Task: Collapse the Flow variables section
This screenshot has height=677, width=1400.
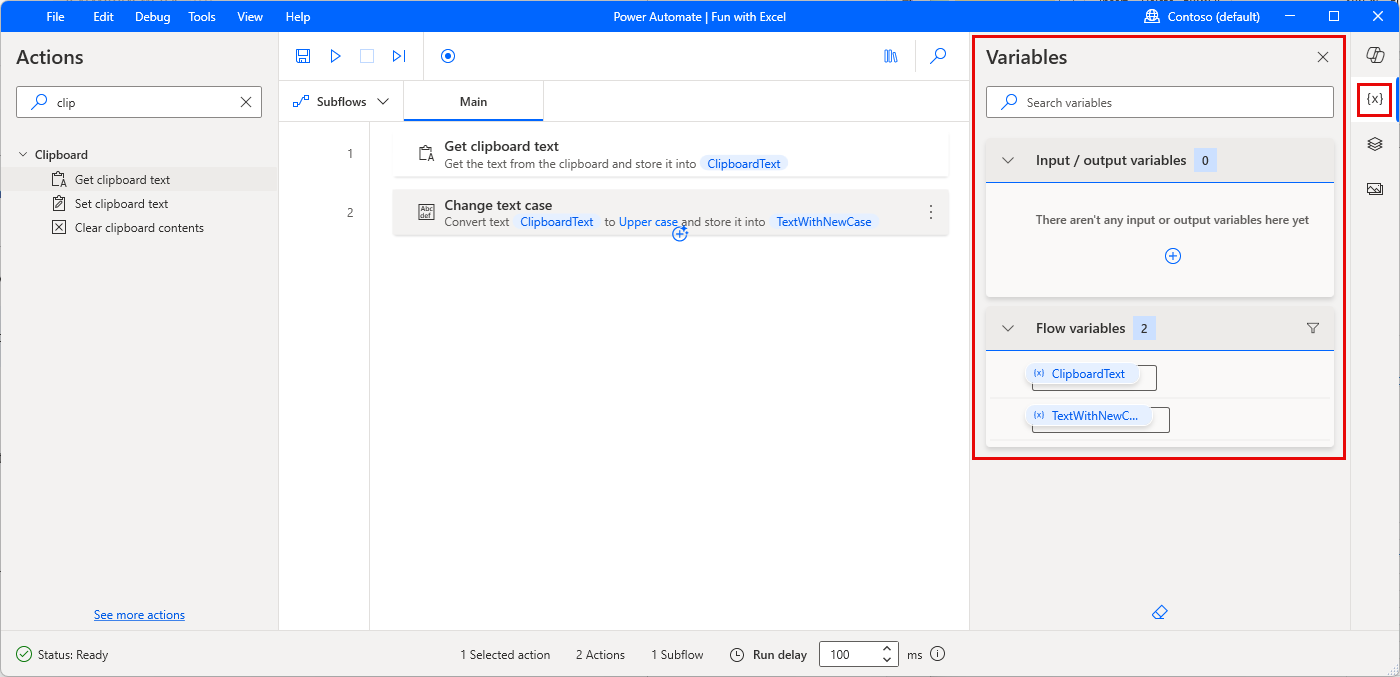Action: (x=1007, y=327)
